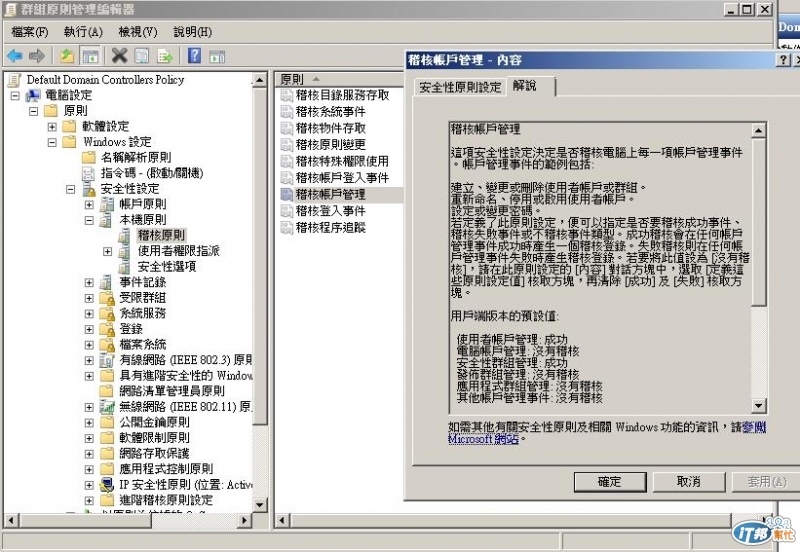Select 稽核帳戶登入事件 in the list

[x=342, y=178]
